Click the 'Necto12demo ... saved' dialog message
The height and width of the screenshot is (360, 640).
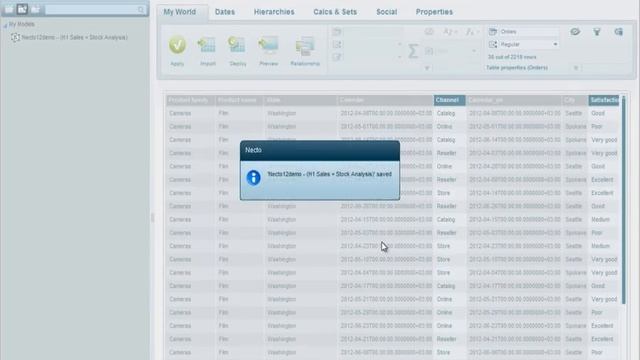(329, 174)
